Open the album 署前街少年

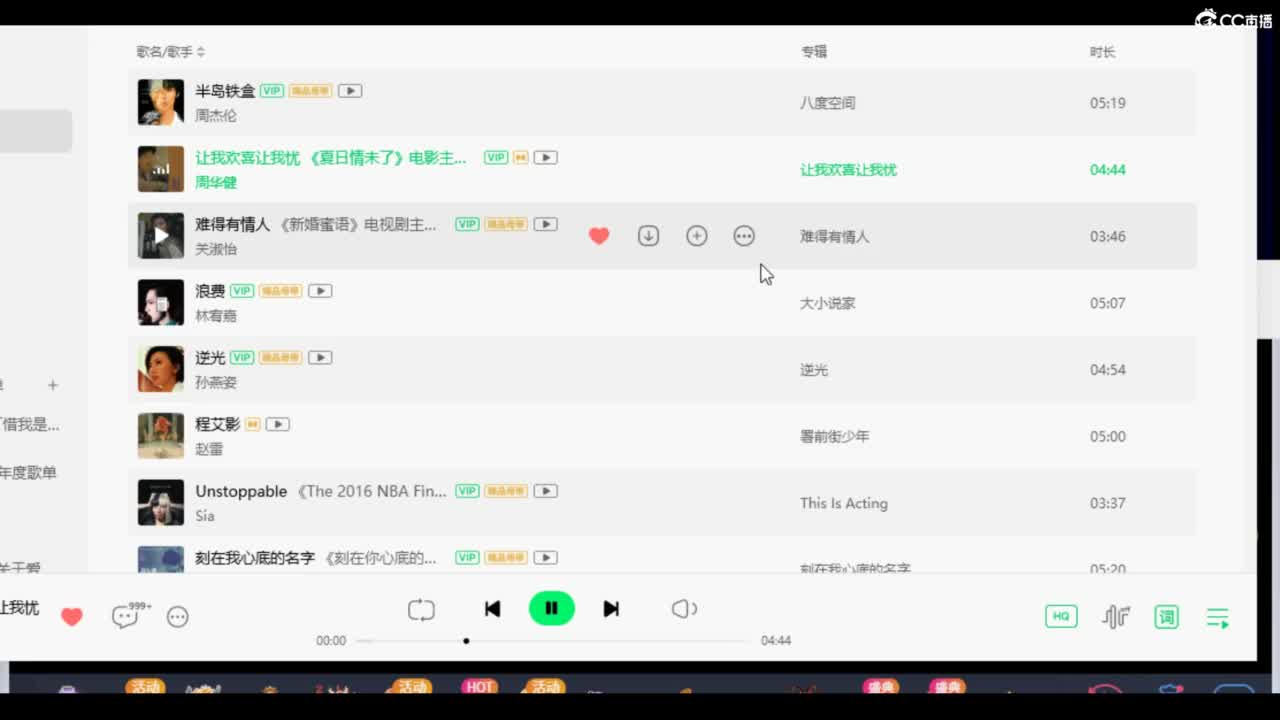(835, 437)
